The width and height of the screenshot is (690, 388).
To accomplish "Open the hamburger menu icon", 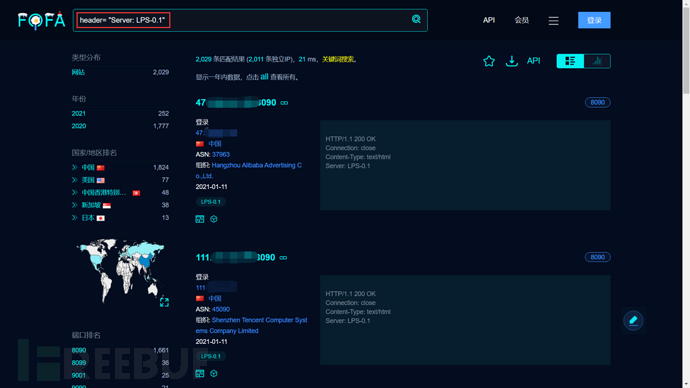I will click(553, 21).
